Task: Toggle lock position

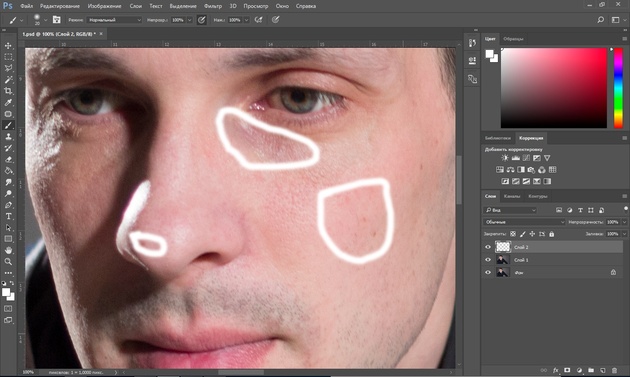Action: [532, 234]
